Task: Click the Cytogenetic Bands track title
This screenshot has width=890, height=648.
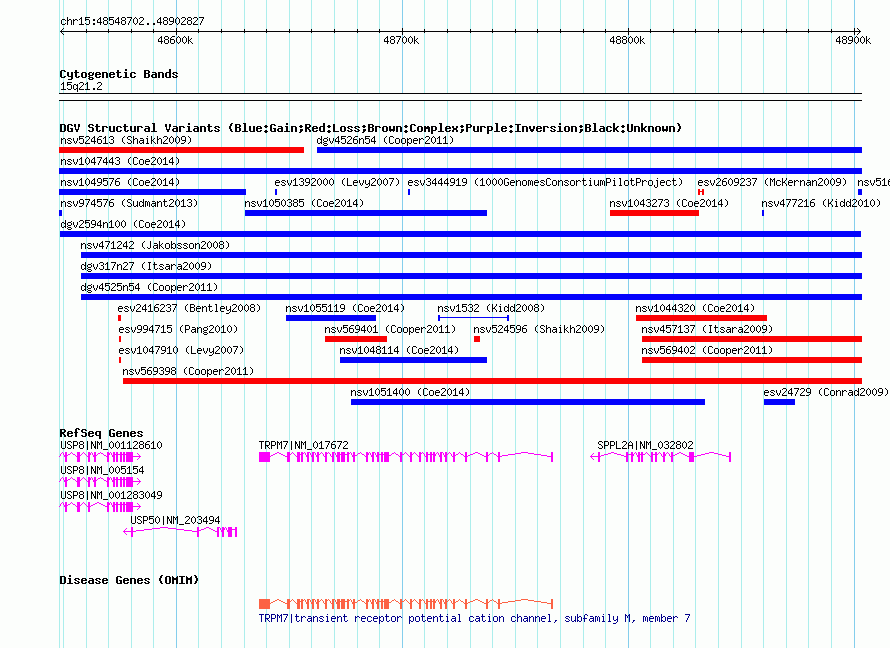Action: 119,74
